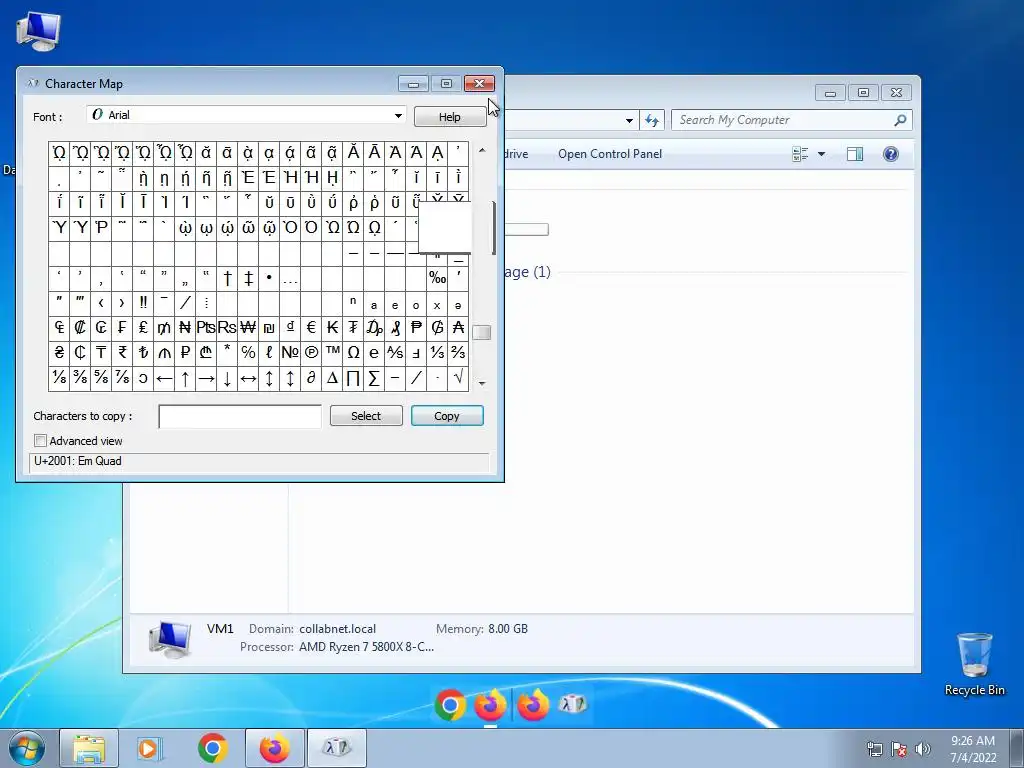Select the rightwards arrow → character
Viewport: 1024px width, 768px height.
click(x=206, y=377)
